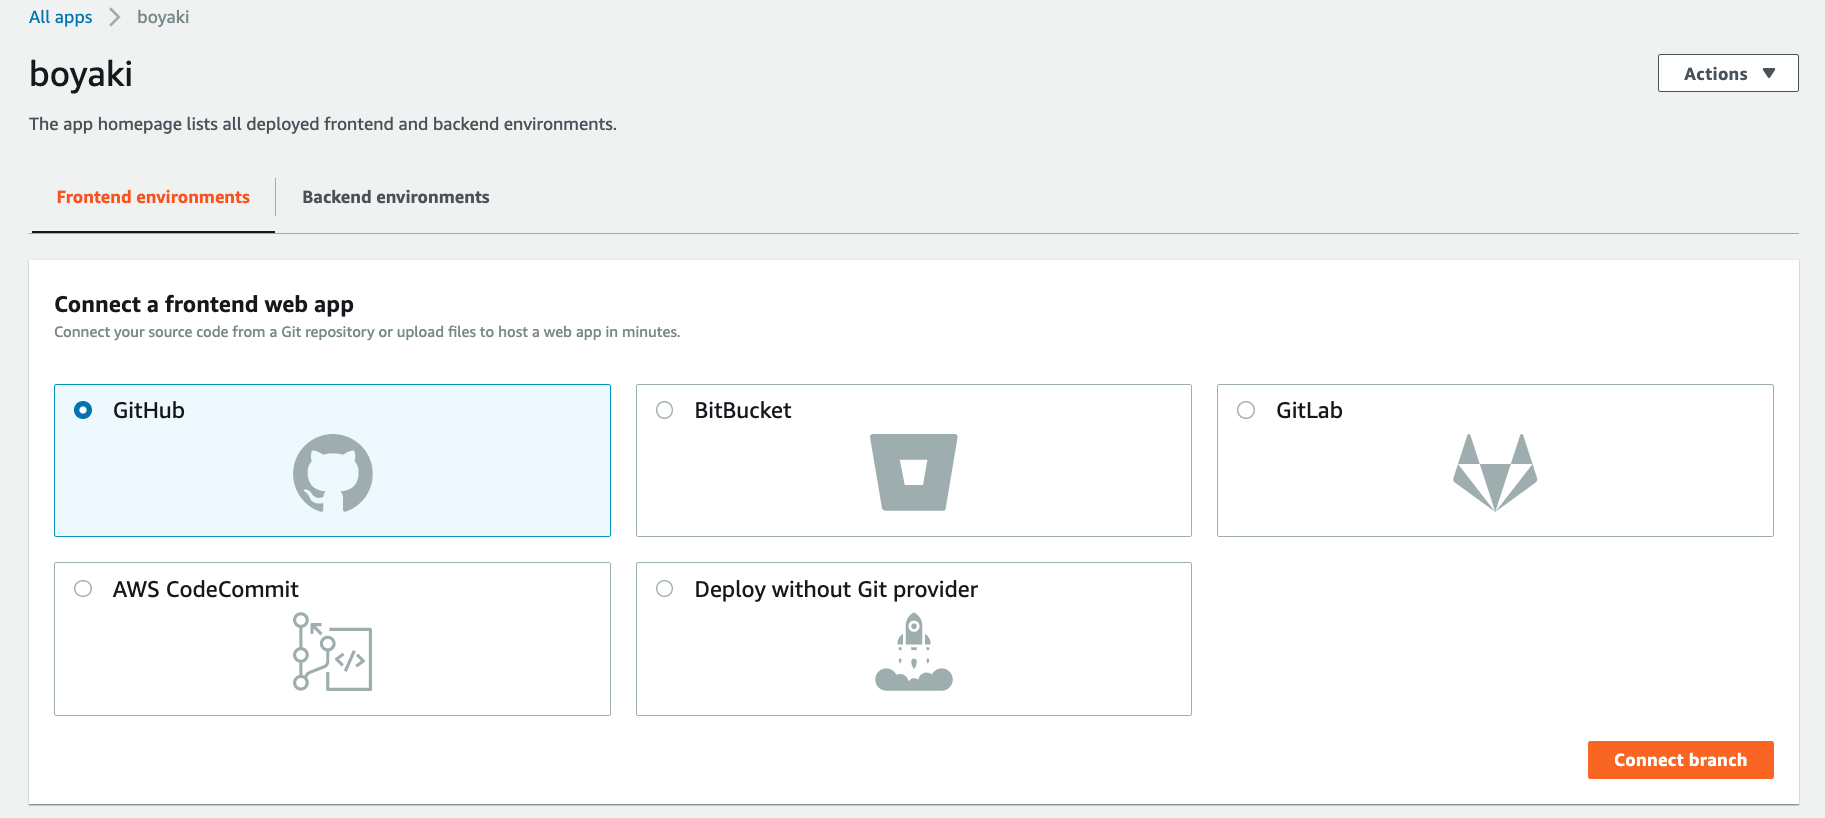Click the GitLab label text
Image resolution: width=1825 pixels, height=818 pixels.
[1309, 410]
